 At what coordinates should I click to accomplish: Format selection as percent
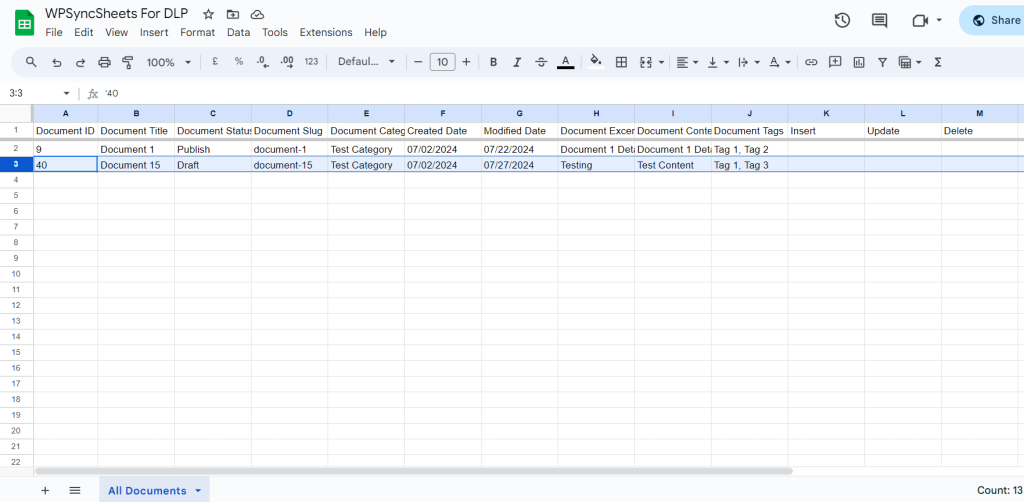coord(239,61)
